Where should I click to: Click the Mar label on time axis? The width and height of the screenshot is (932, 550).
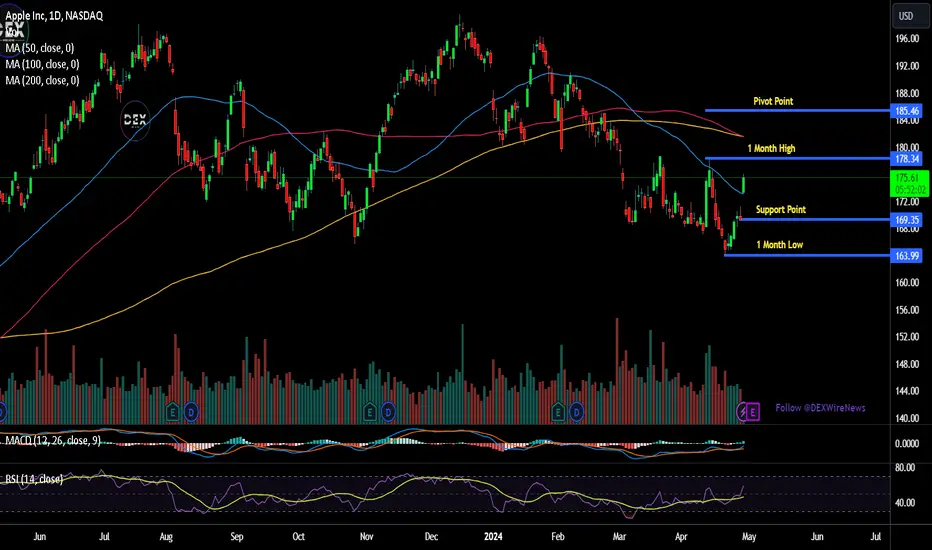(619, 536)
